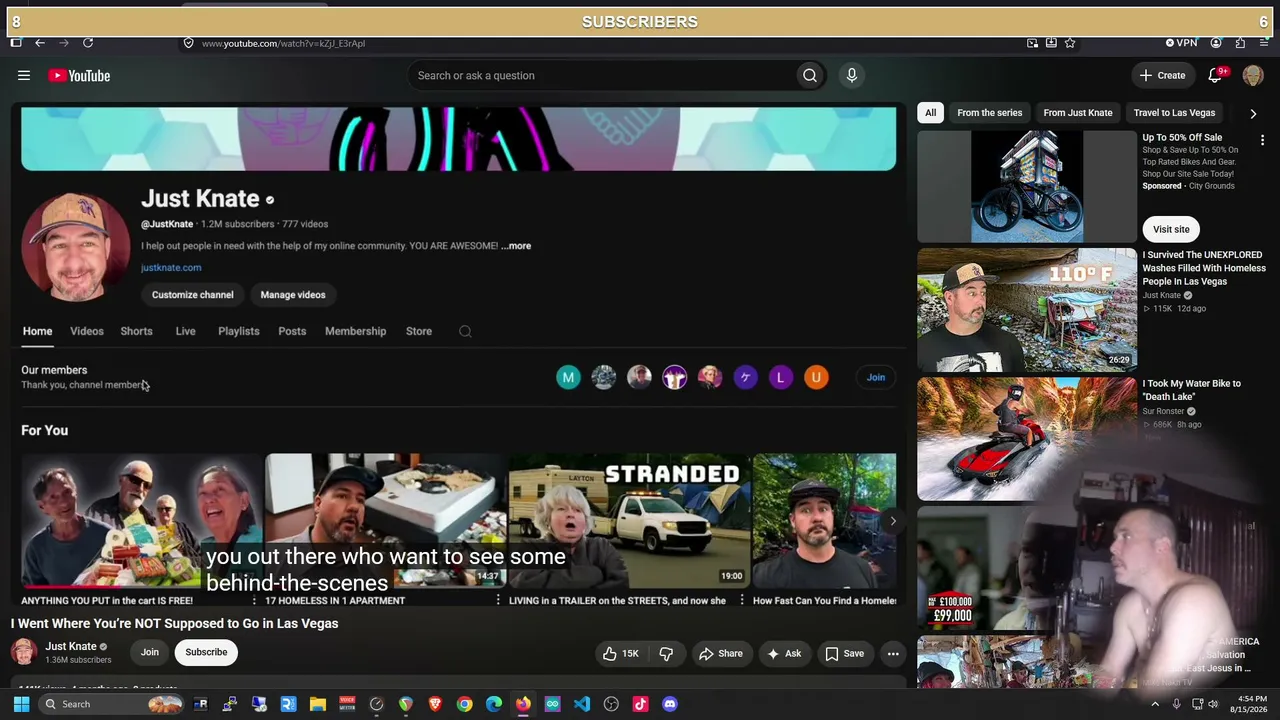The height and width of the screenshot is (720, 1280).
Task: Go to the YouTube home logo
Action: [x=79, y=76]
